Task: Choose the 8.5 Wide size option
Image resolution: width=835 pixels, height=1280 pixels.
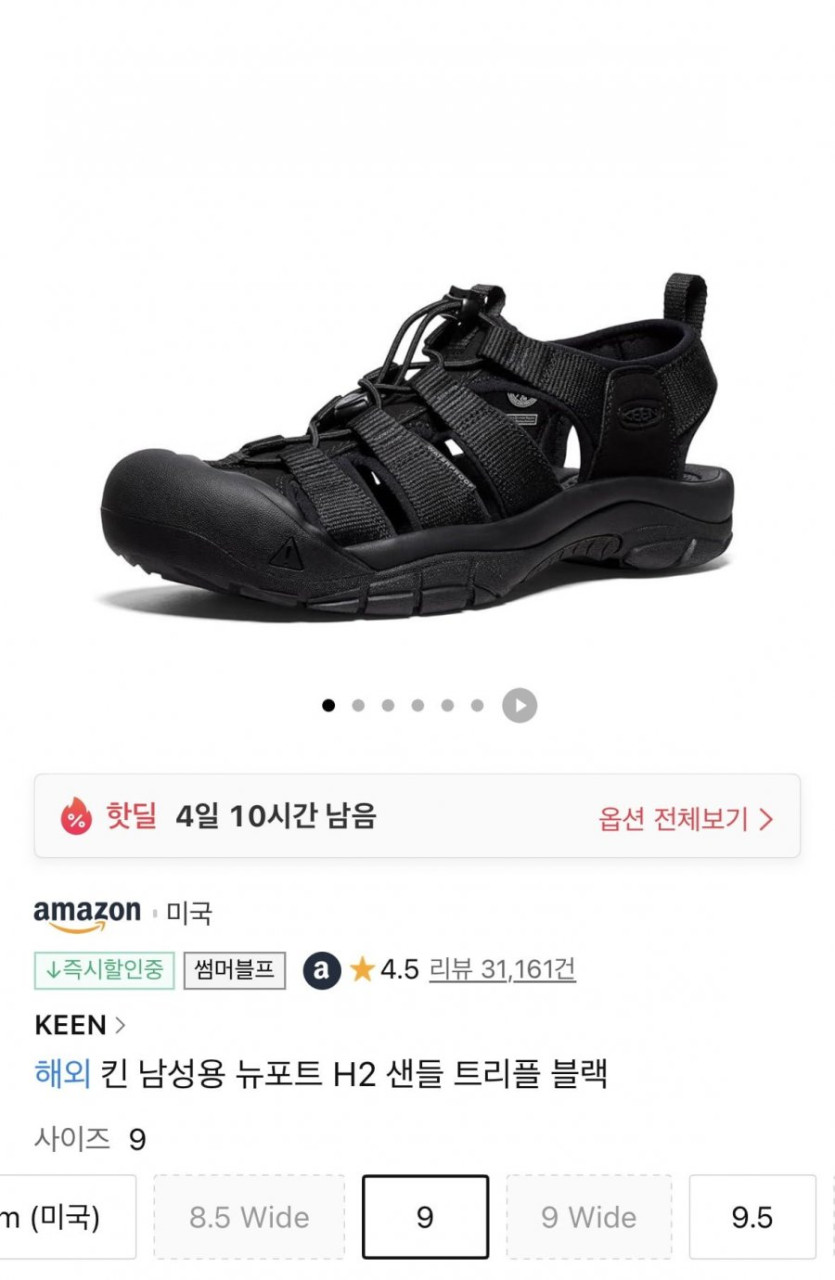Action: [249, 1217]
